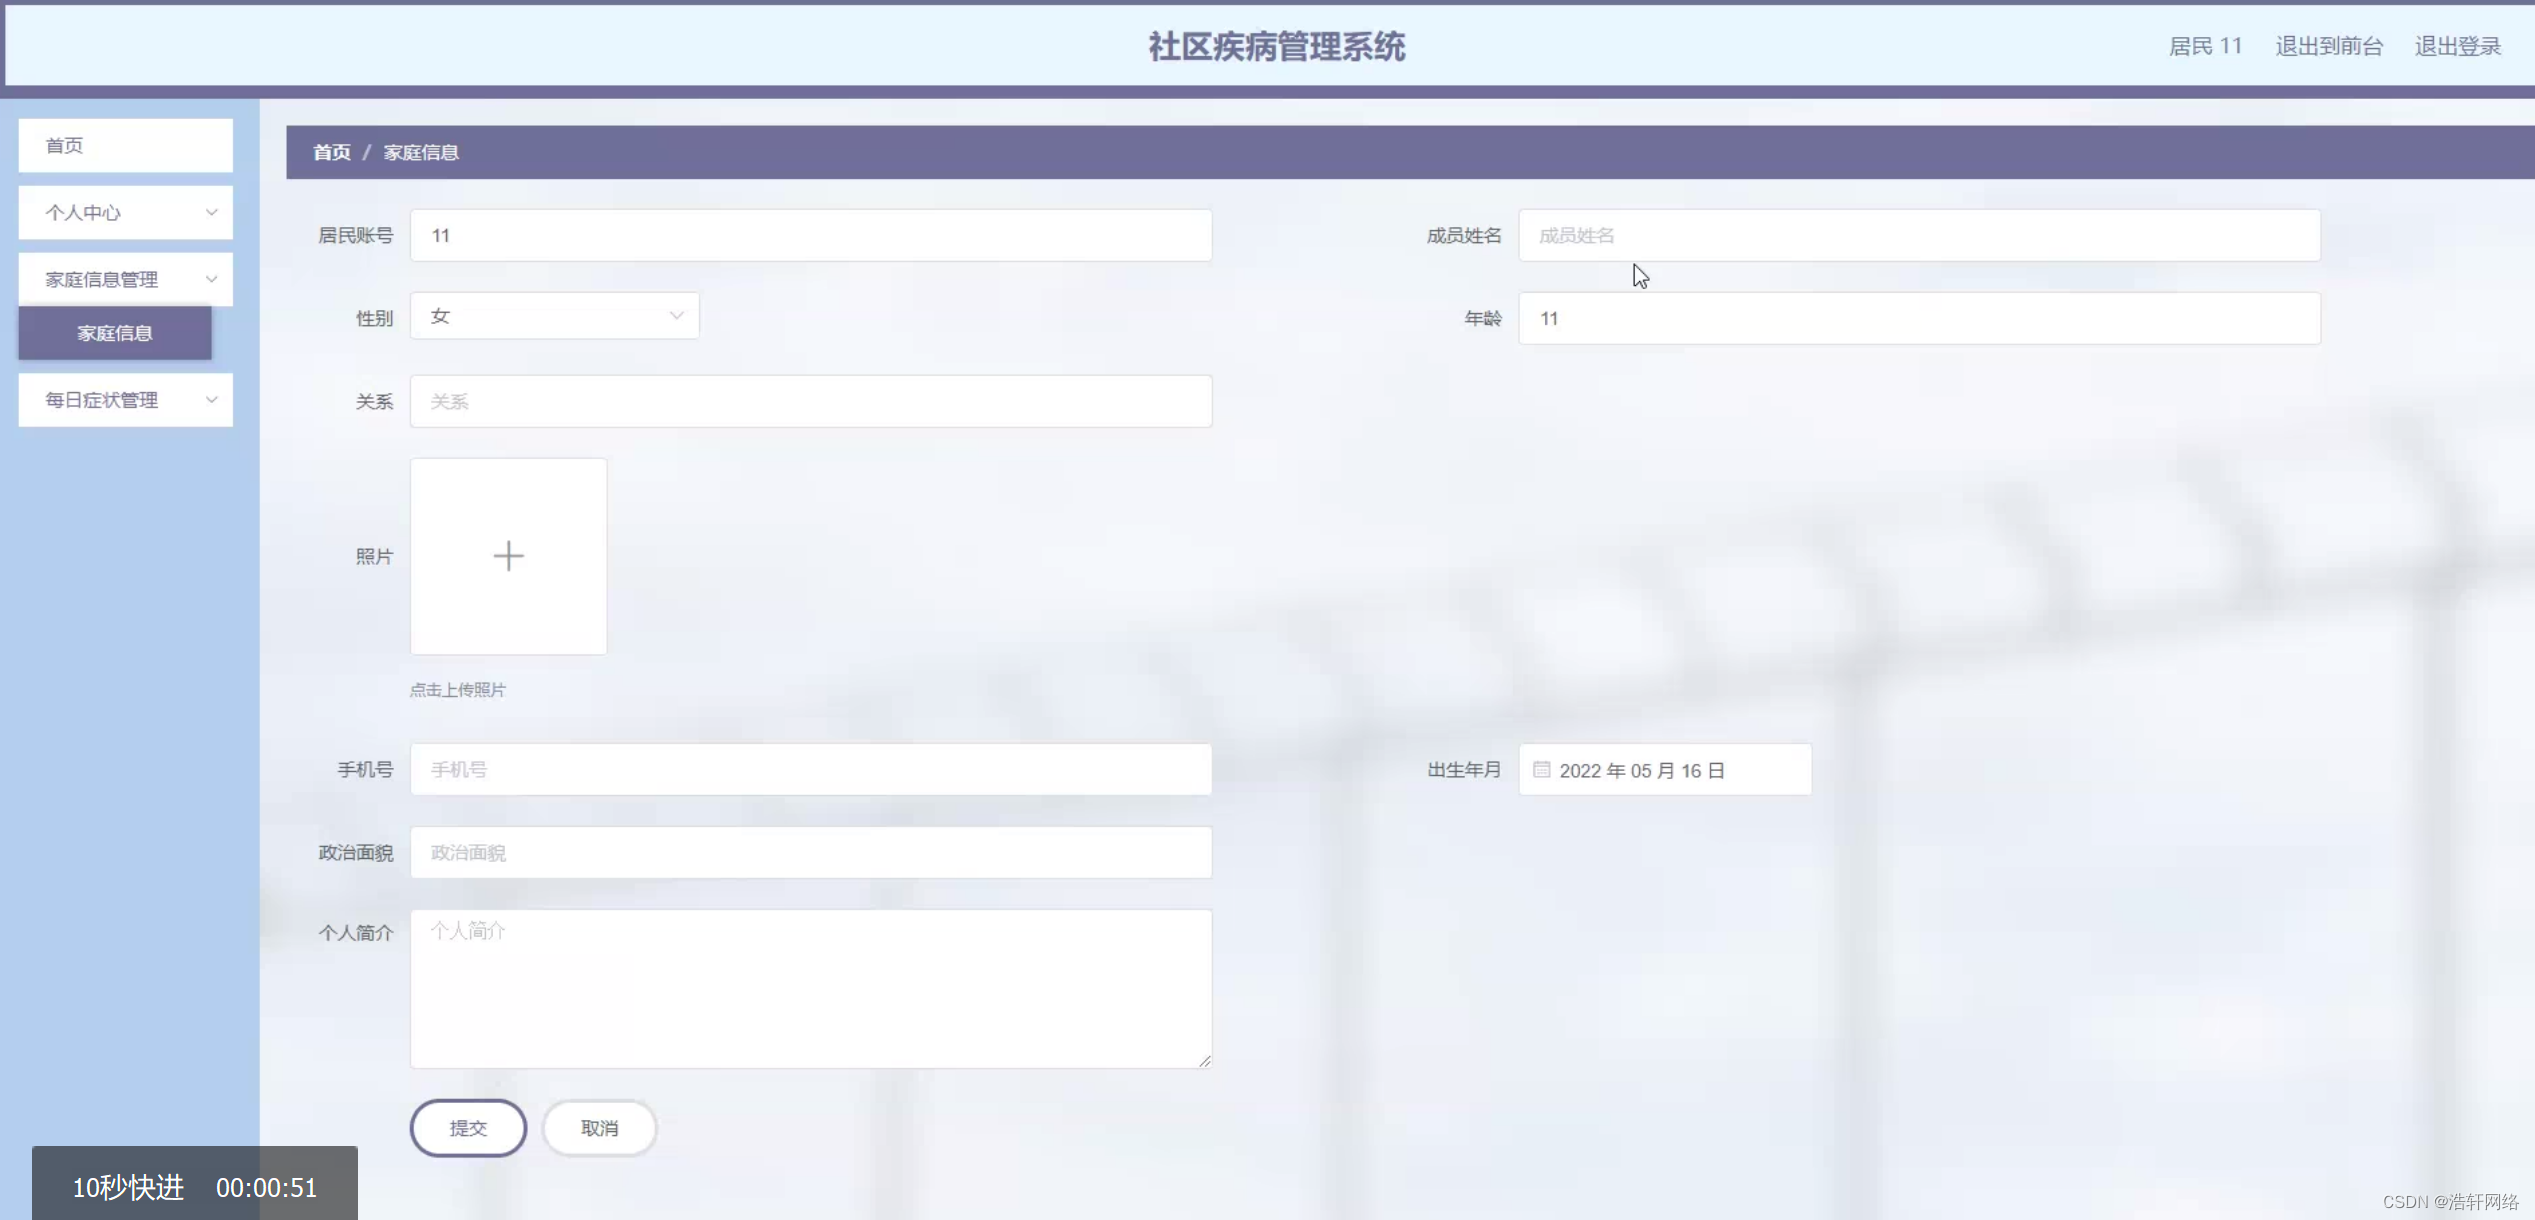Click 首页 in the breadcrumb trail

coord(331,152)
